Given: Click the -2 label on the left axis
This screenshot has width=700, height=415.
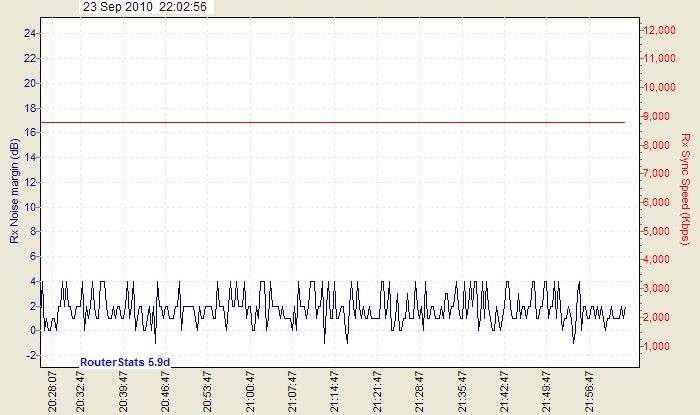Looking at the screenshot, I should point(30,355).
